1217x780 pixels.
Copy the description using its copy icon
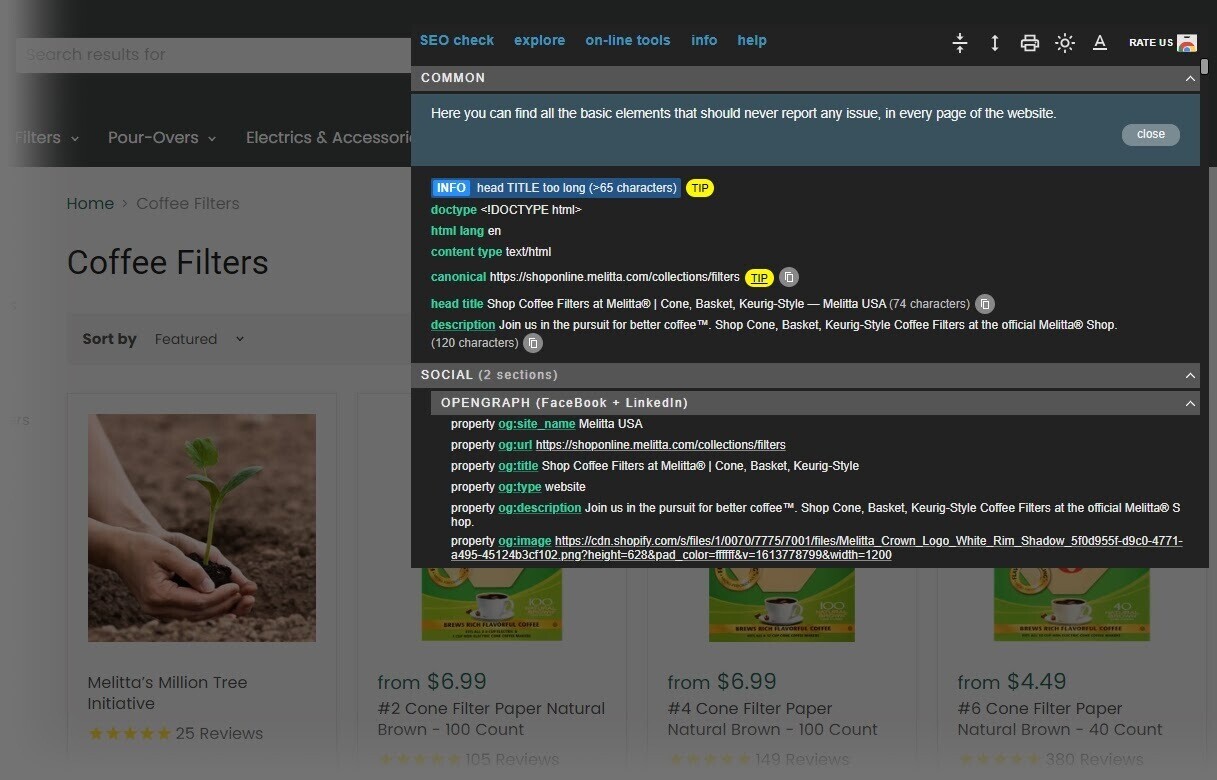533,343
